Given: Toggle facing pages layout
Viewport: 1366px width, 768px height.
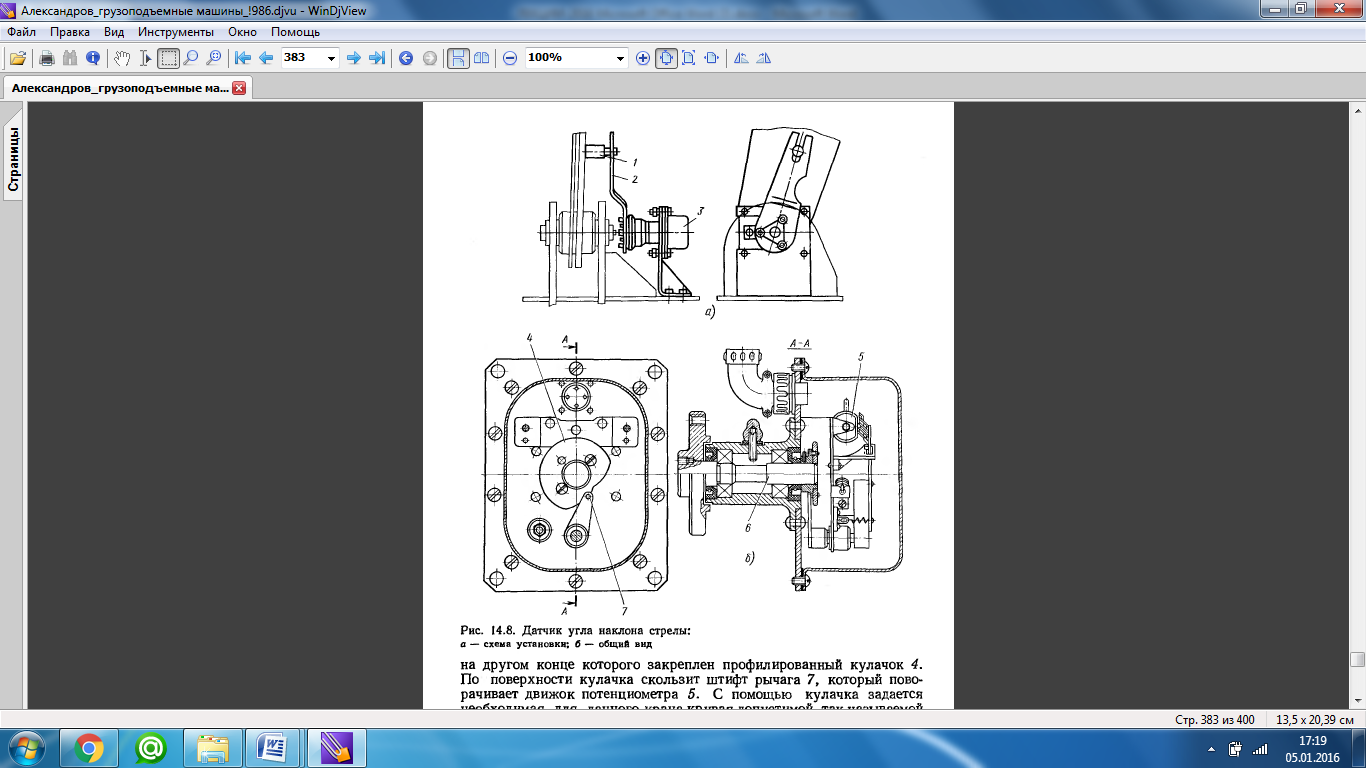Looking at the screenshot, I should click(x=481, y=58).
